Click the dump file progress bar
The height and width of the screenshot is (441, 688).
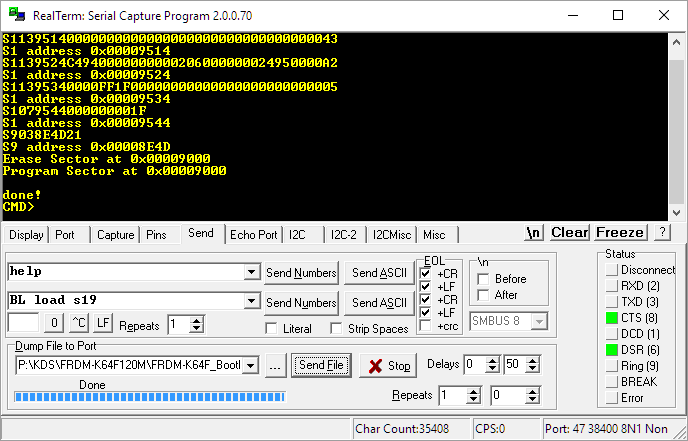tap(150, 398)
